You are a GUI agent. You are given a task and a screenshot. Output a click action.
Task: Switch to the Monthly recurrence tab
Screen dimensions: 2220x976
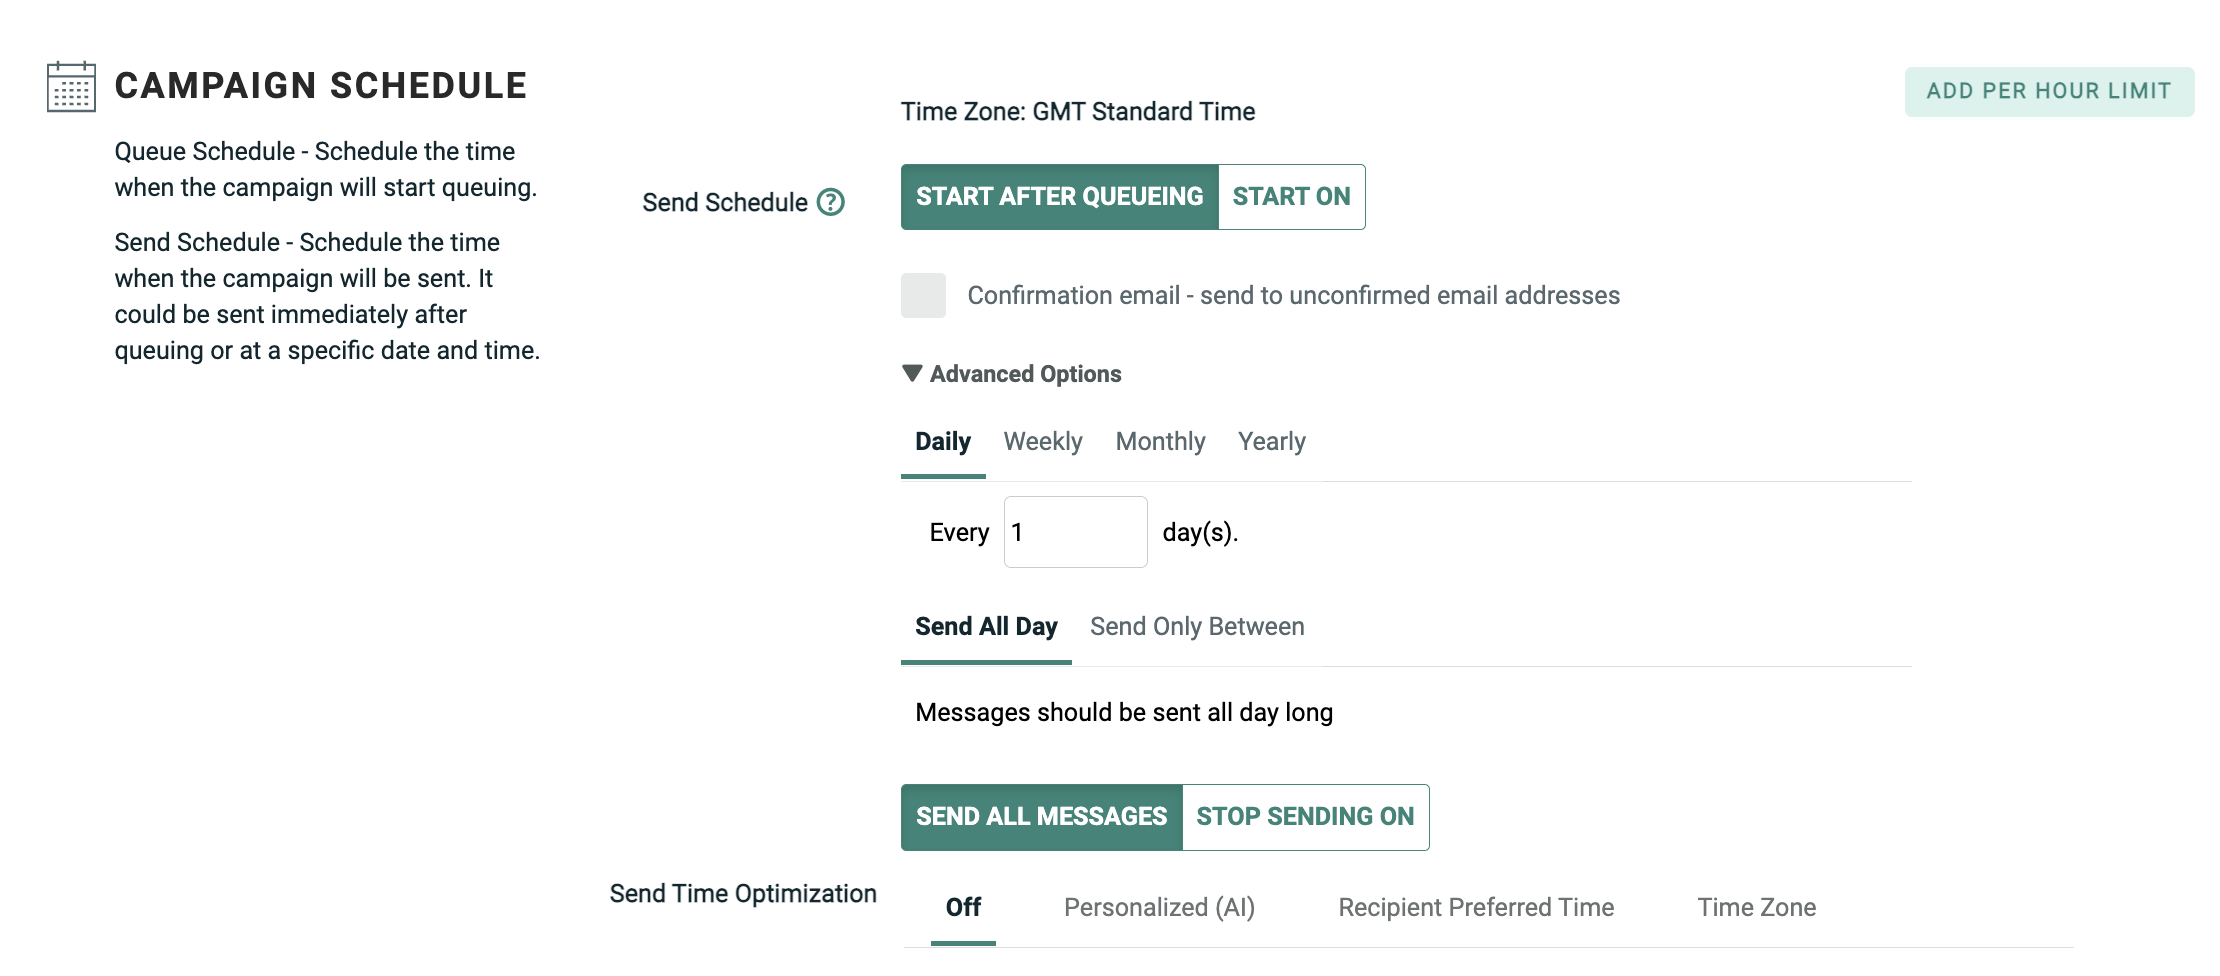pyautogui.click(x=1160, y=442)
